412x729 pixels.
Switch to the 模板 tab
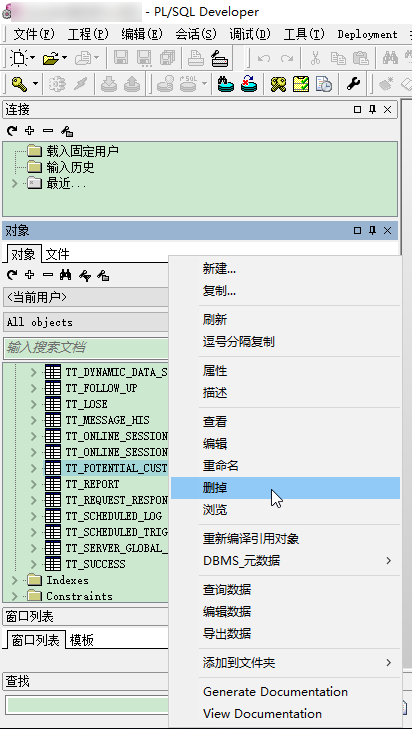[x=82, y=640]
